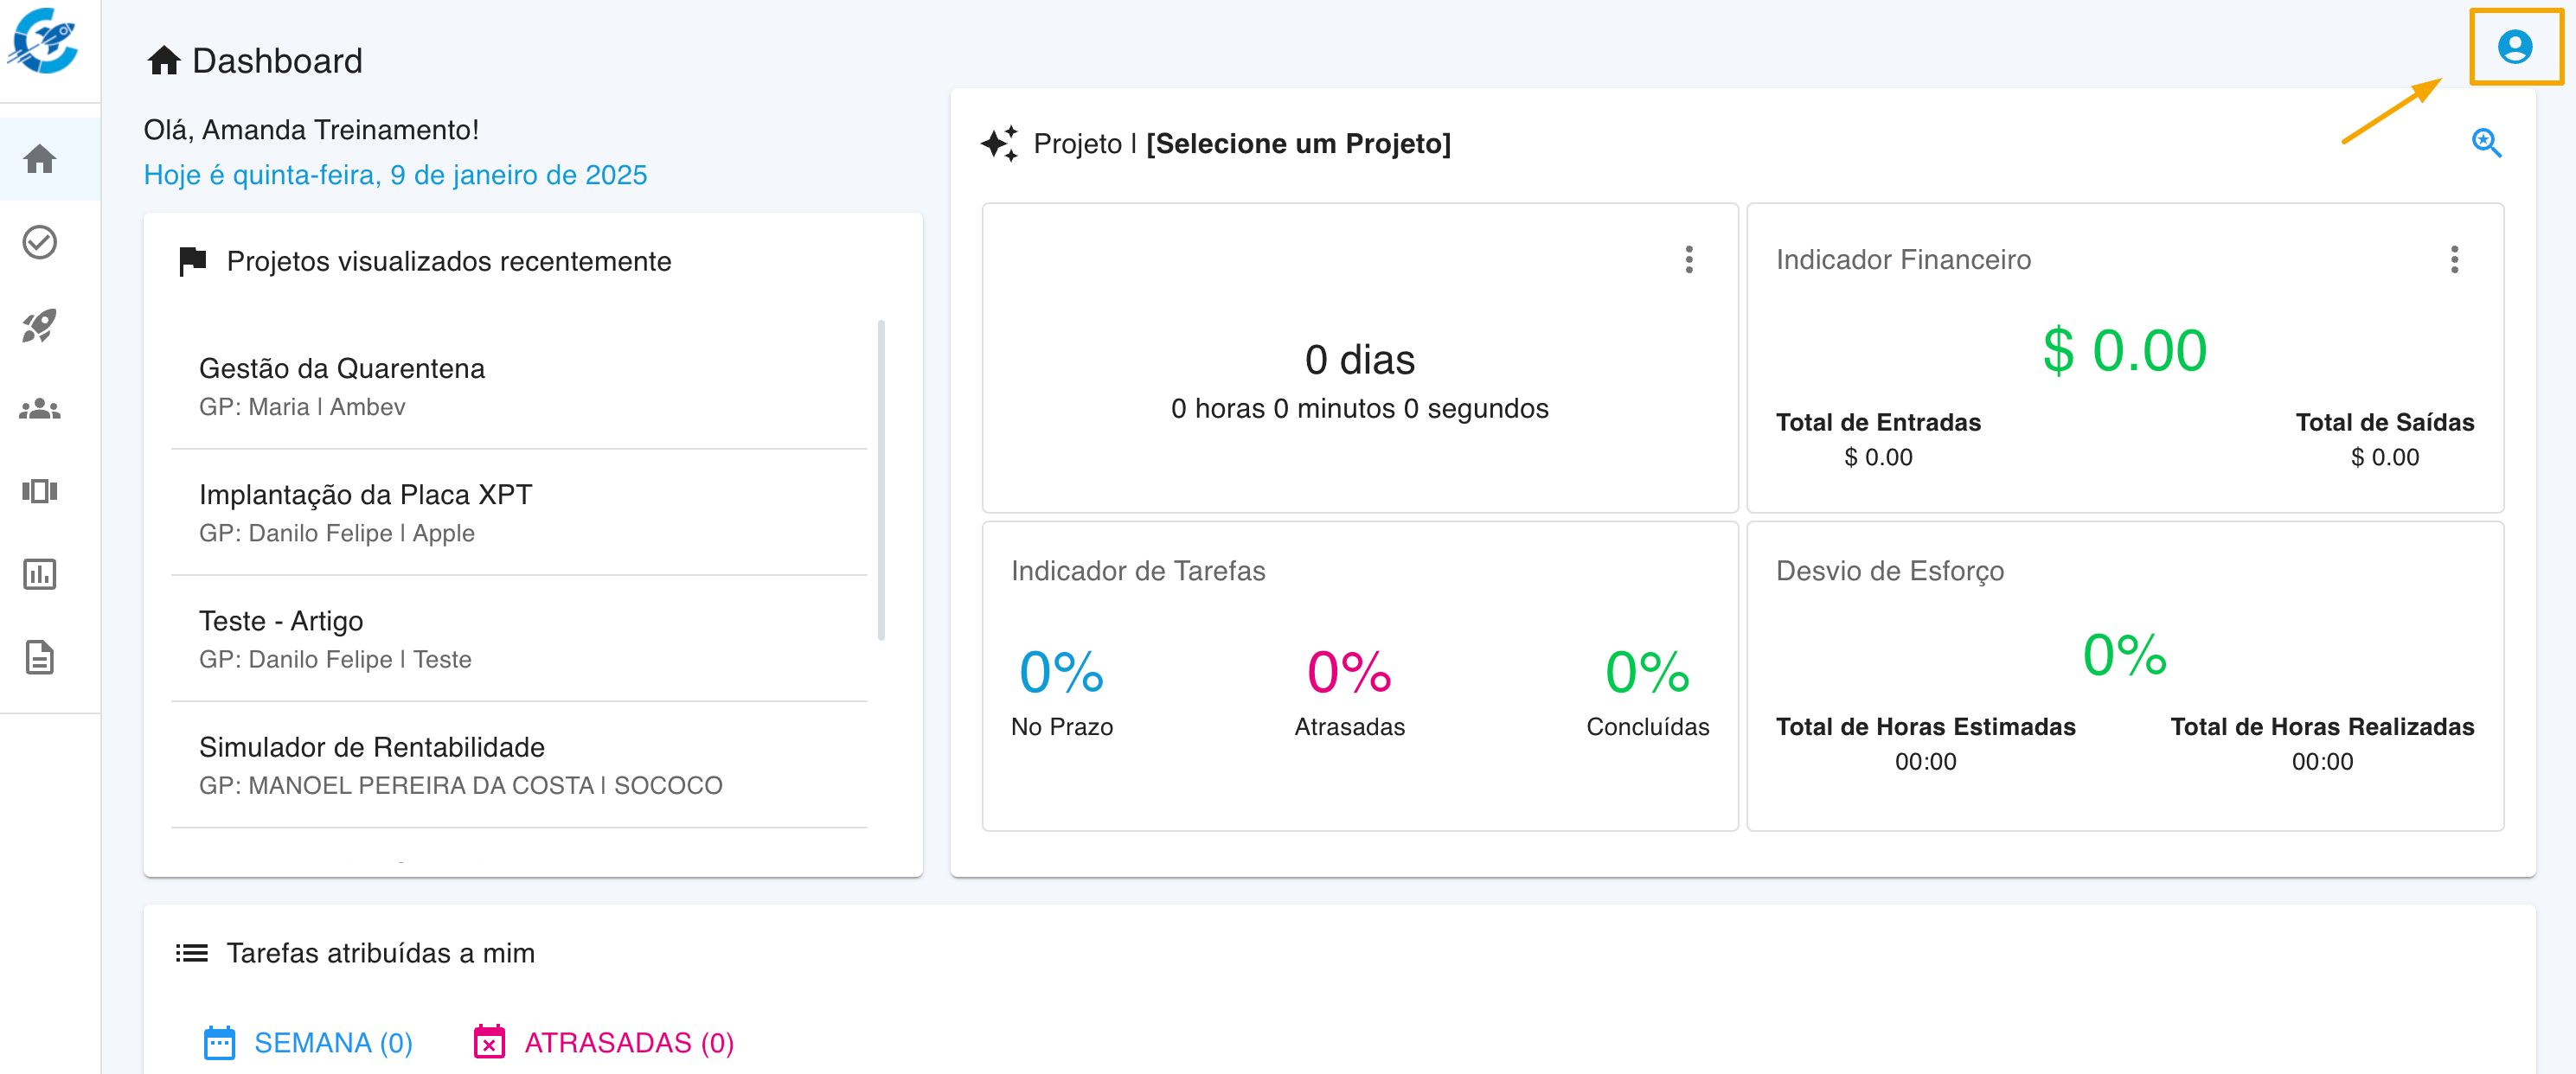Open the rocket projects sidebar icon

point(40,325)
